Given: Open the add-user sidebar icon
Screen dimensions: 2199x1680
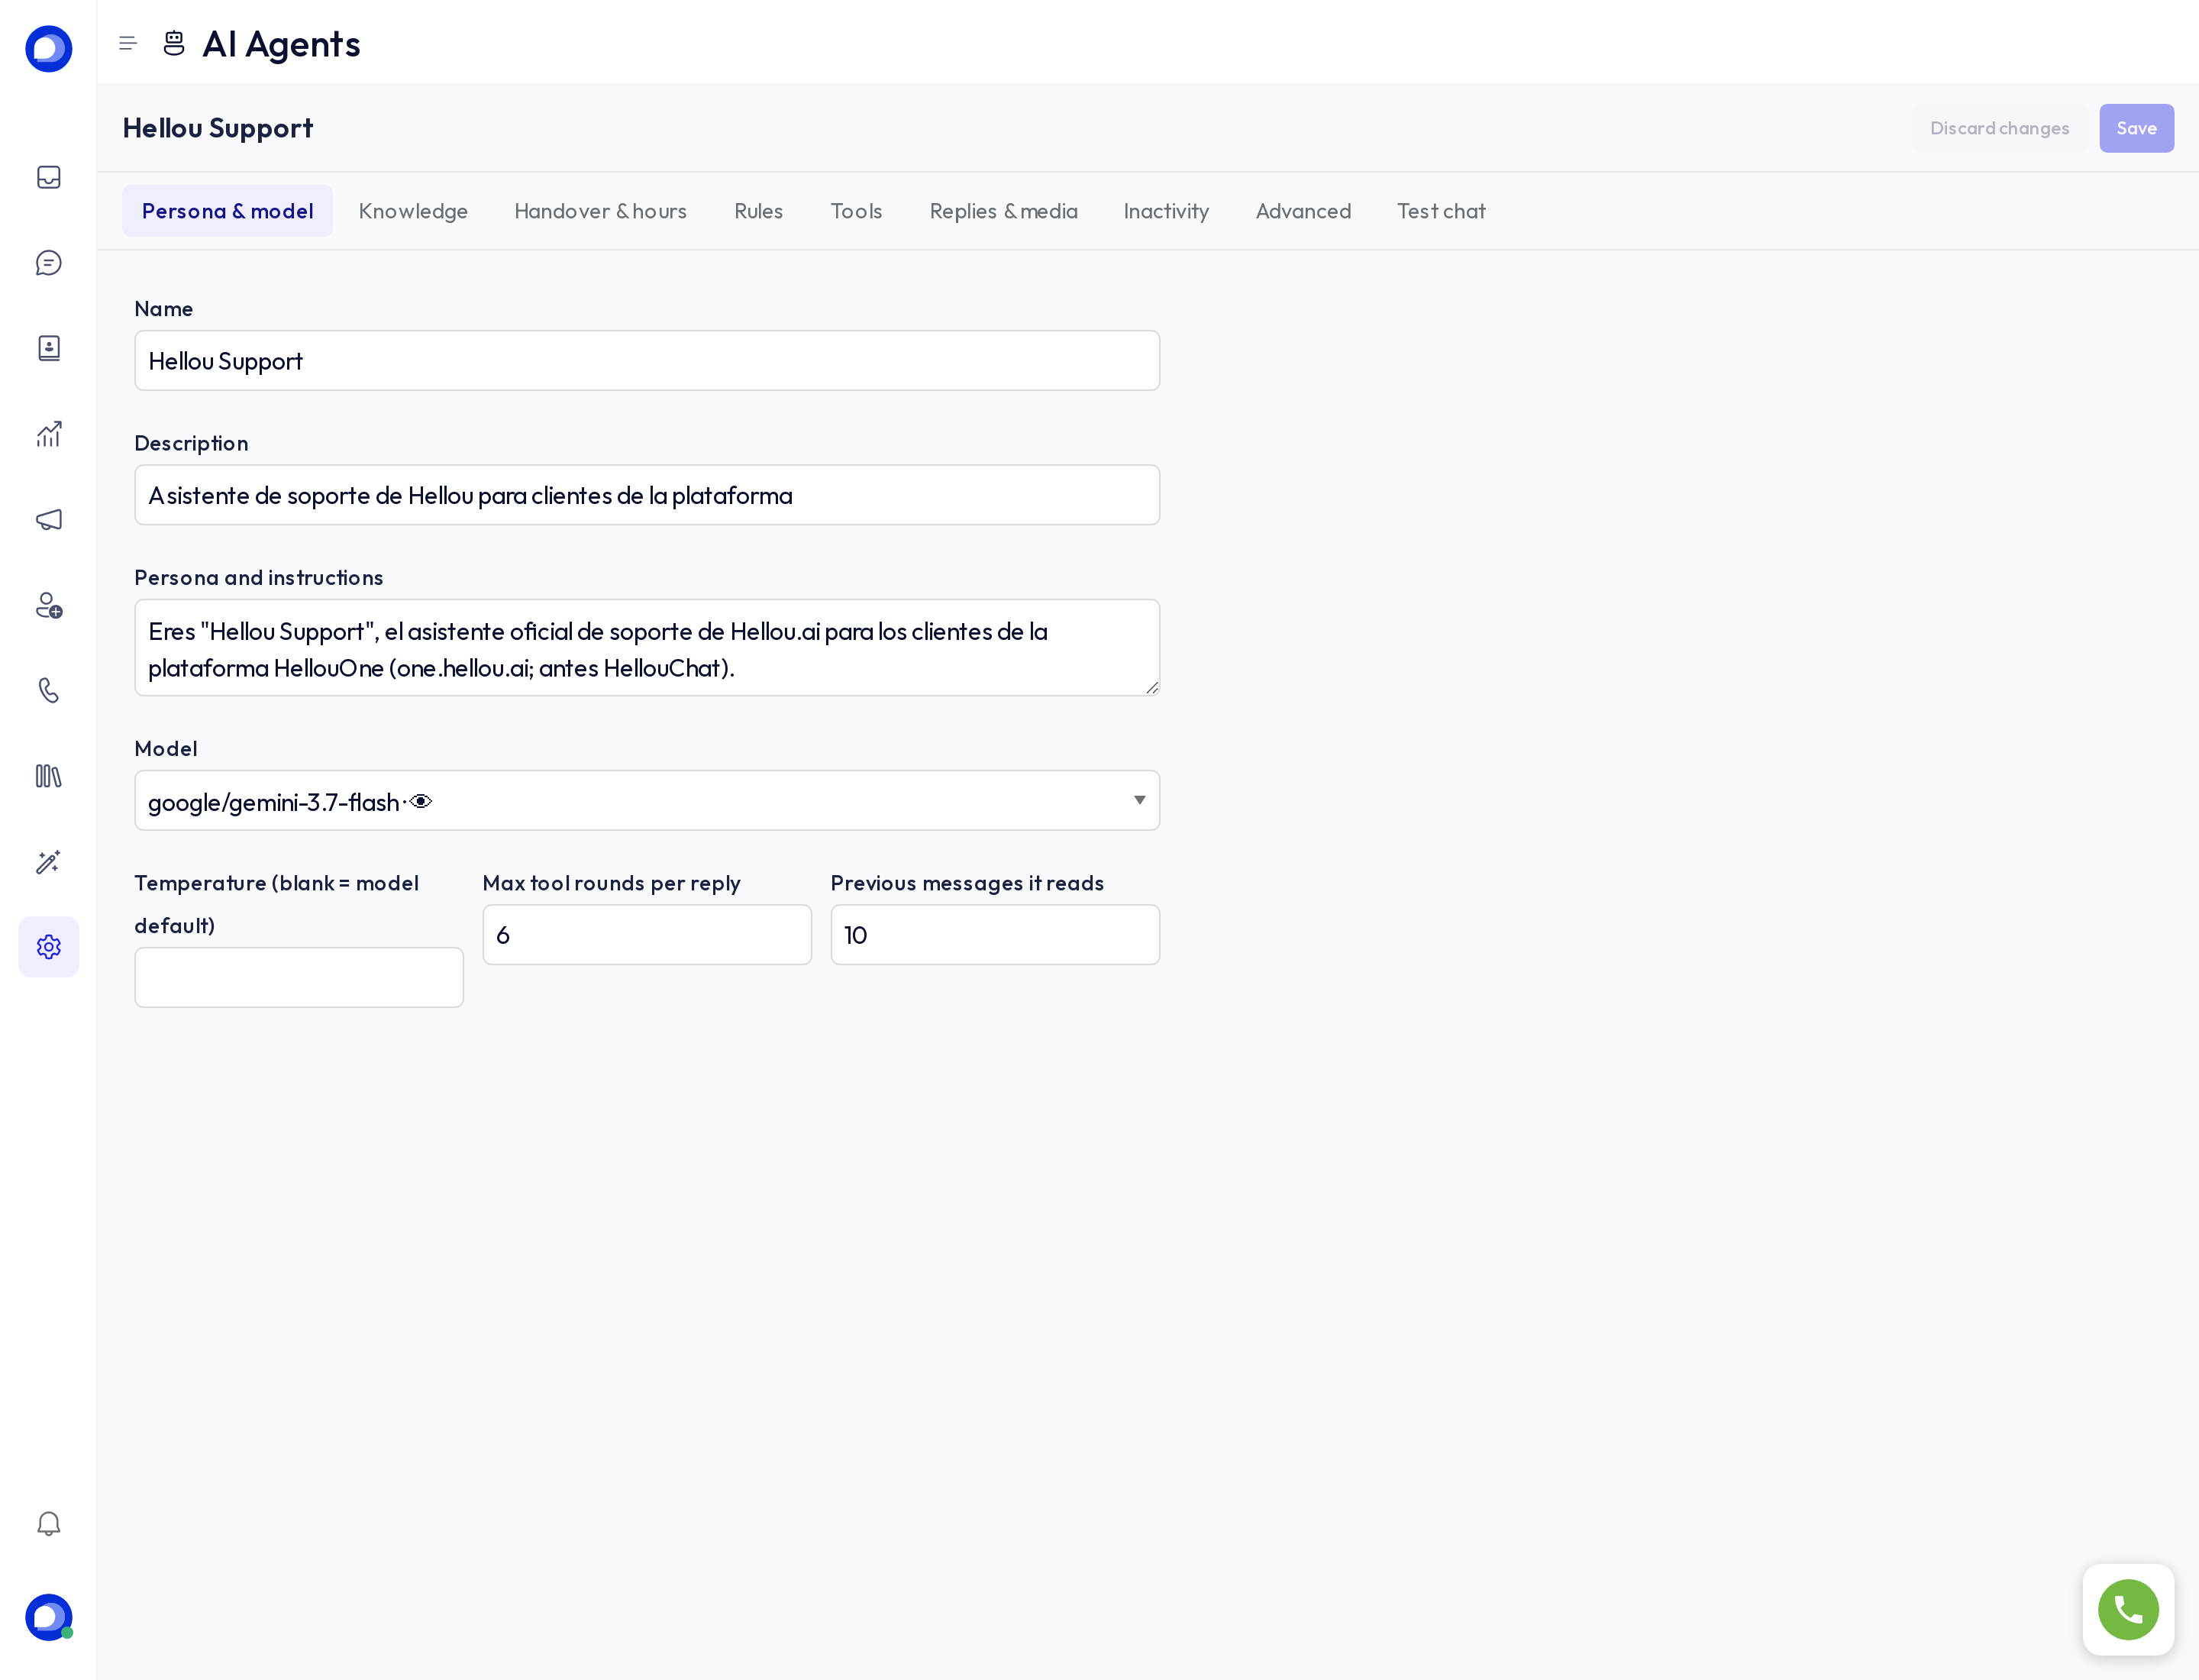Looking at the screenshot, I should [49, 605].
